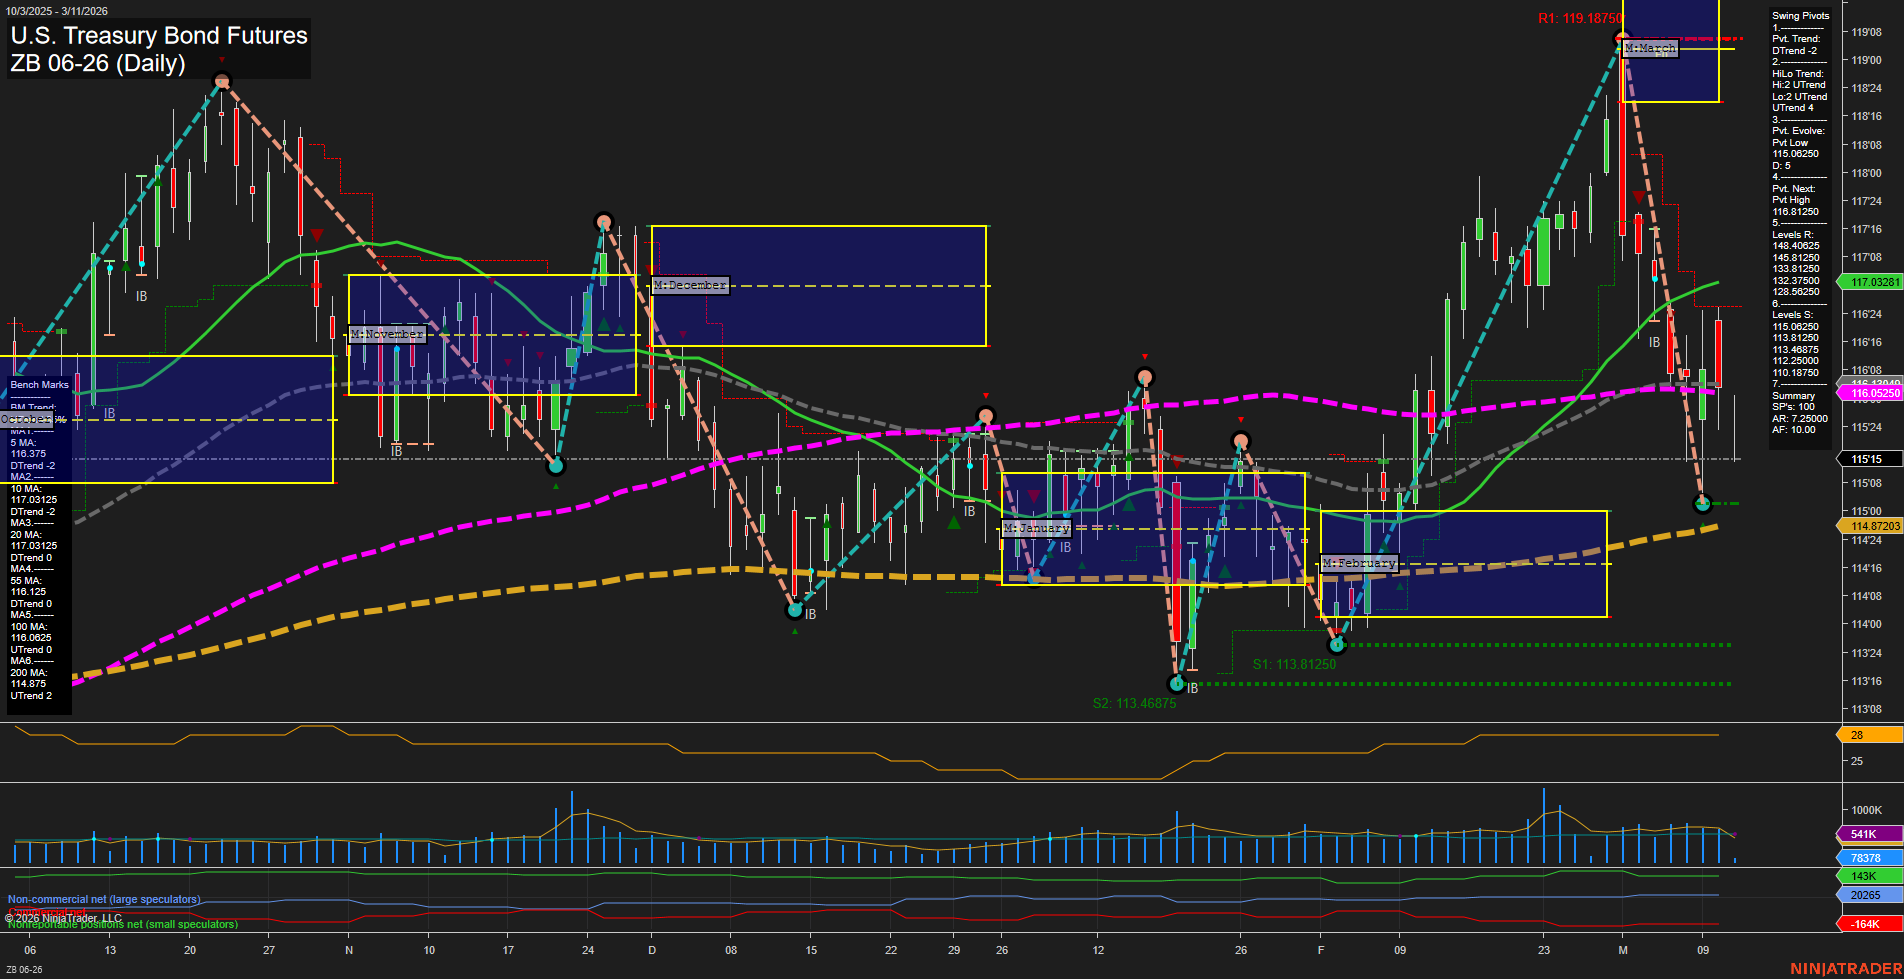Click the M:February monthly zone label
The image size is (1904, 979).
pyautogui.click(x=1358, y=563)
